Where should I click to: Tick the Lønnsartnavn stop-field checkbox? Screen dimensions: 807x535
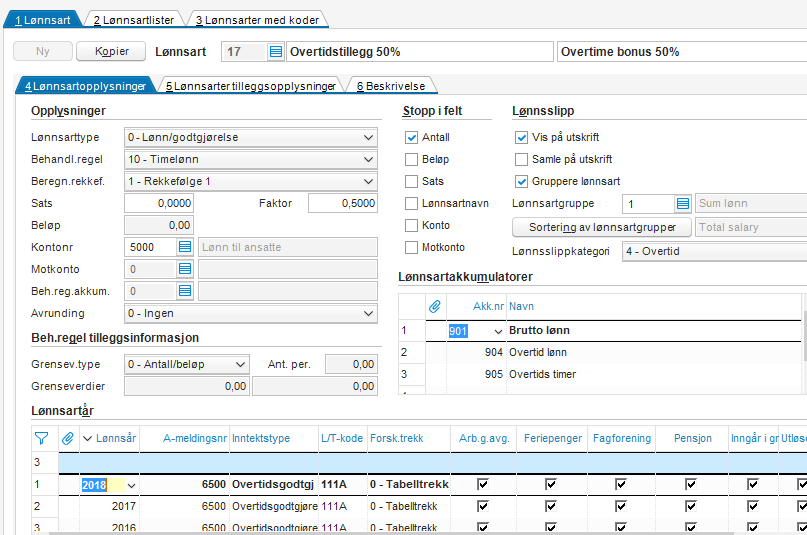411,203
